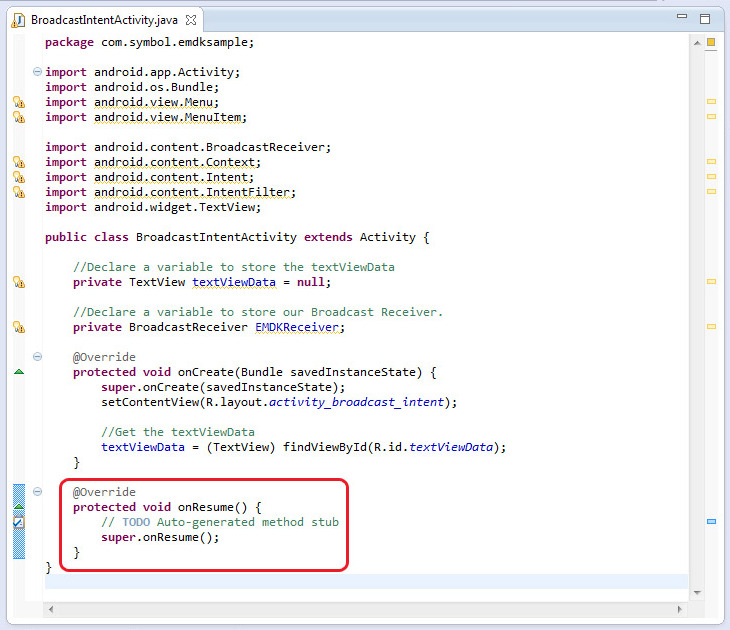Click the TODO task marker in left gutter
This screenshot has height=630, width=730.
(x=18, y=522)
